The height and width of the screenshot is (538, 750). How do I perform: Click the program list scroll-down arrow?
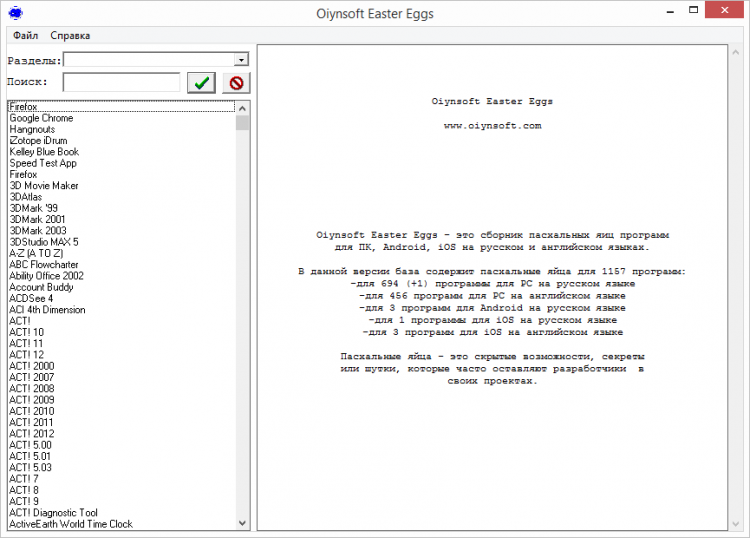pyautogui.click(x=243, y=523)
